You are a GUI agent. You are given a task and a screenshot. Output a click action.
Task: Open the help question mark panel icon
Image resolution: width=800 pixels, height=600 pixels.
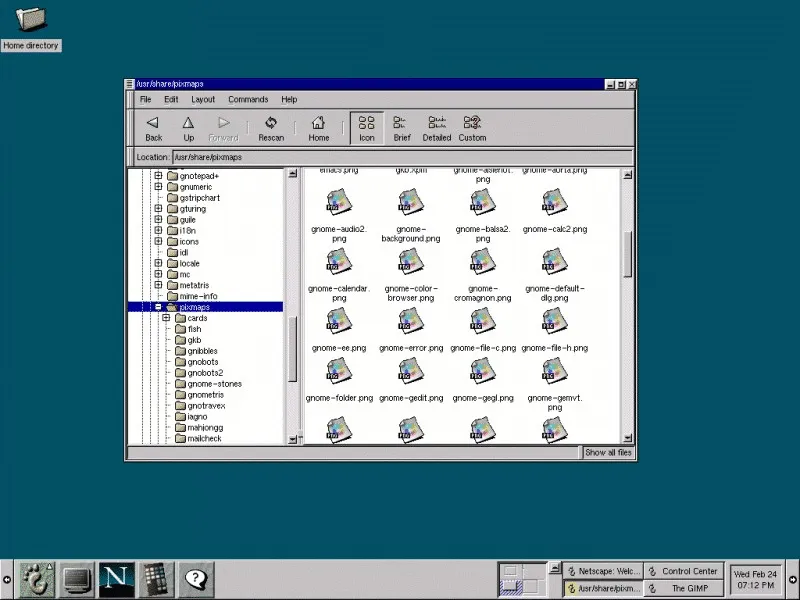(x=195, y=578)
